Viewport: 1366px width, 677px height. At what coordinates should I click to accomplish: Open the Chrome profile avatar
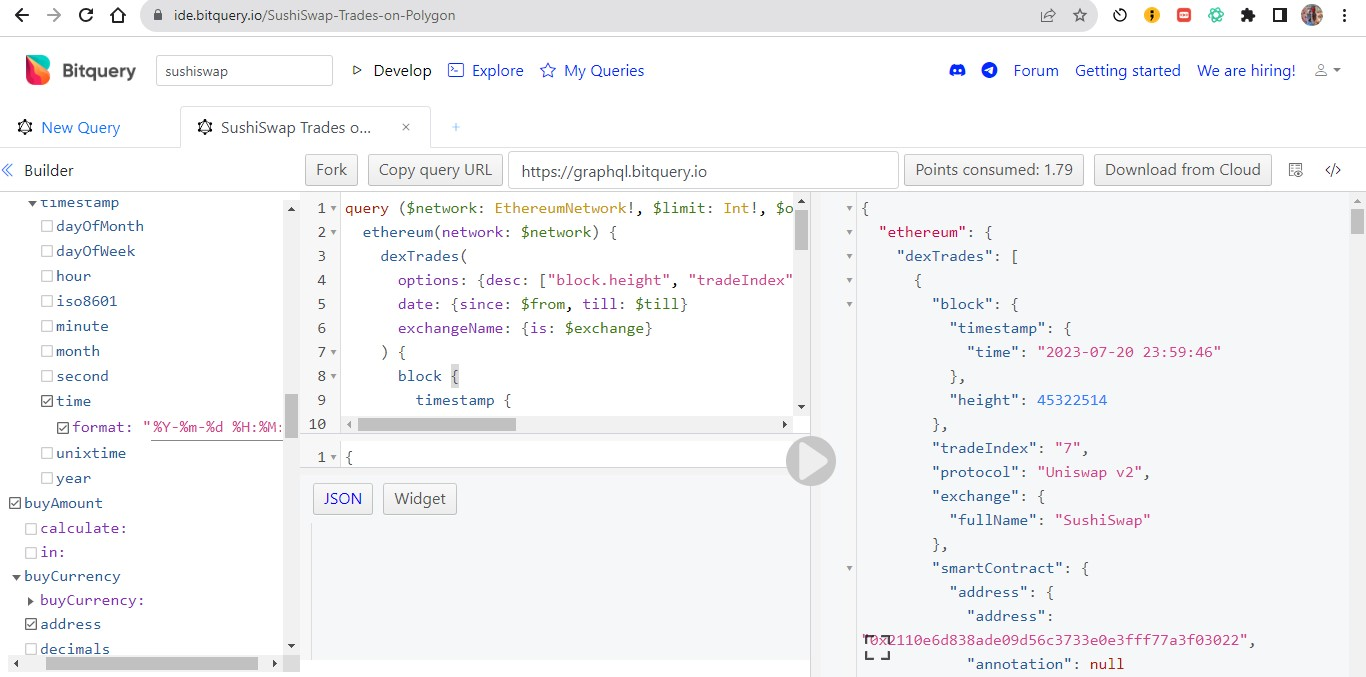[x=1312, y=16]
